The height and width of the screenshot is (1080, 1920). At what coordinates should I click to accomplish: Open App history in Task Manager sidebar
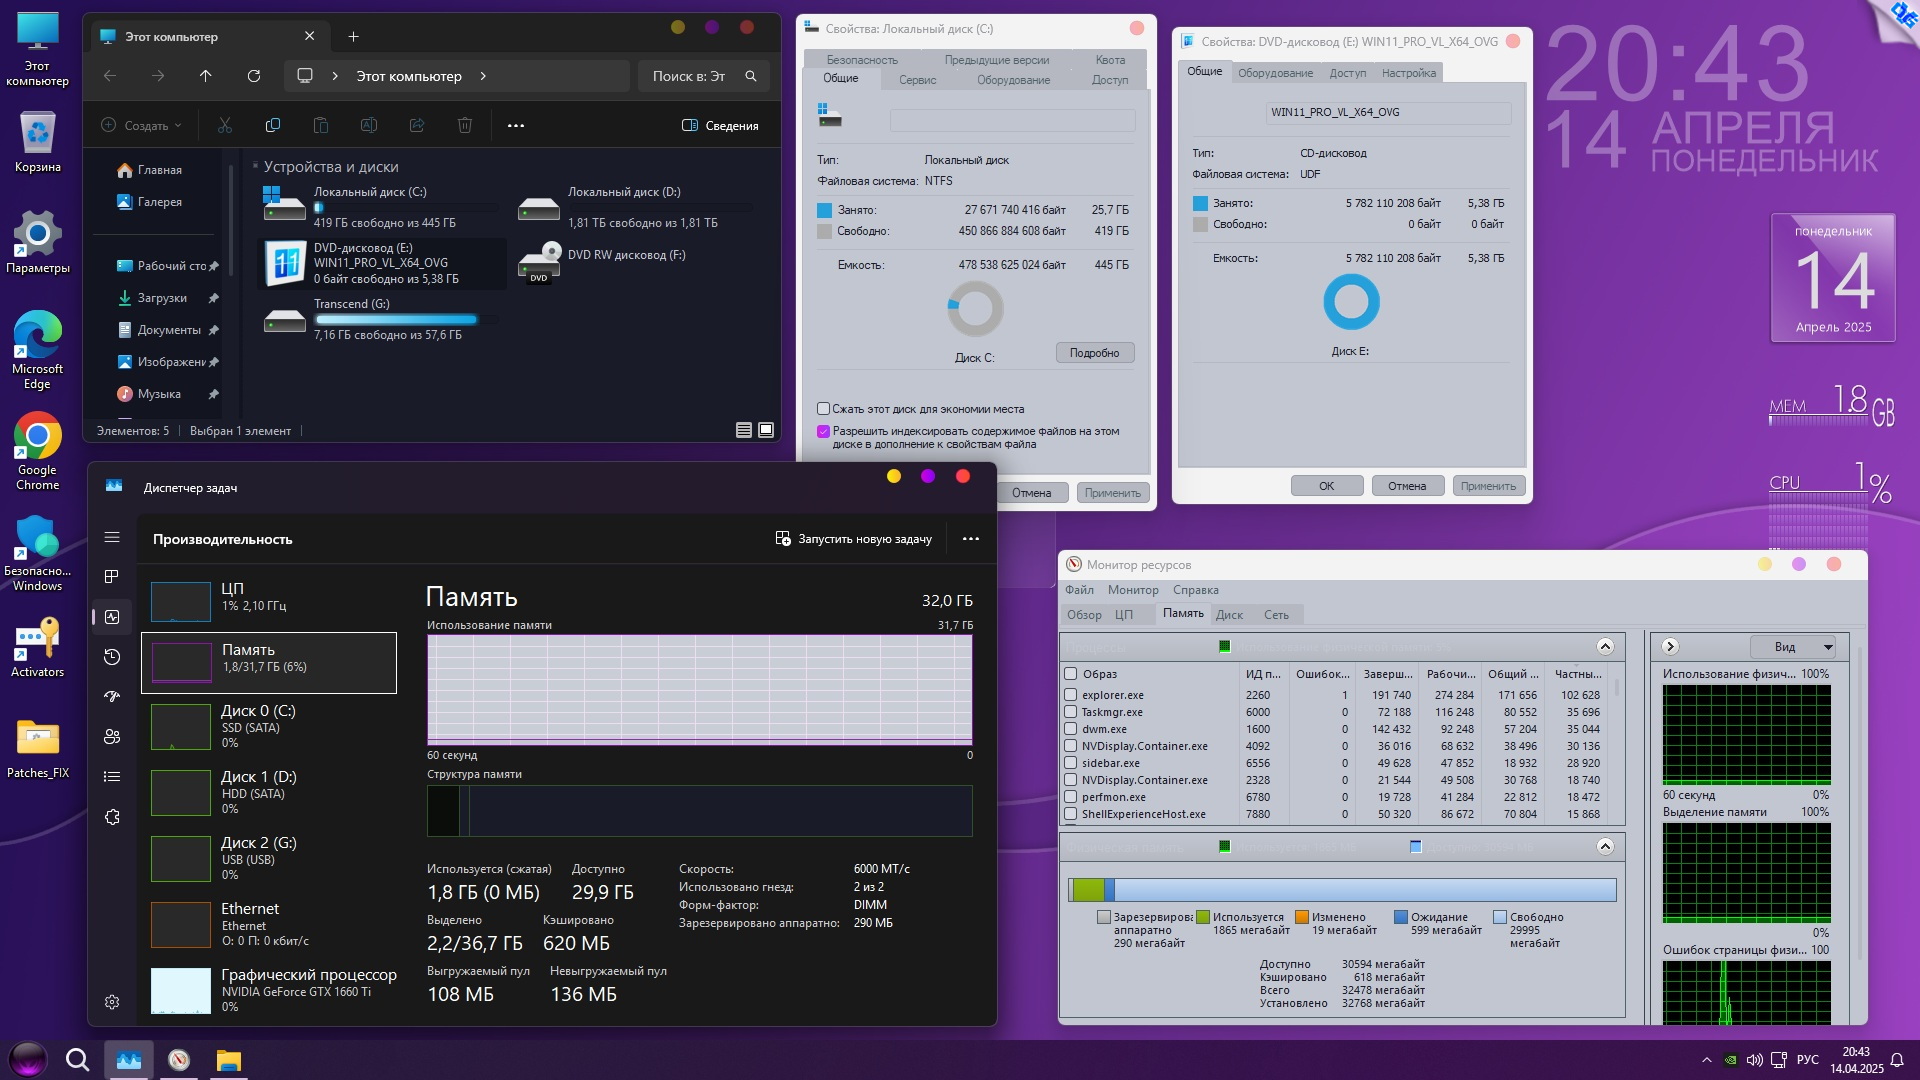pyautogui.click(x=112, y=657)
